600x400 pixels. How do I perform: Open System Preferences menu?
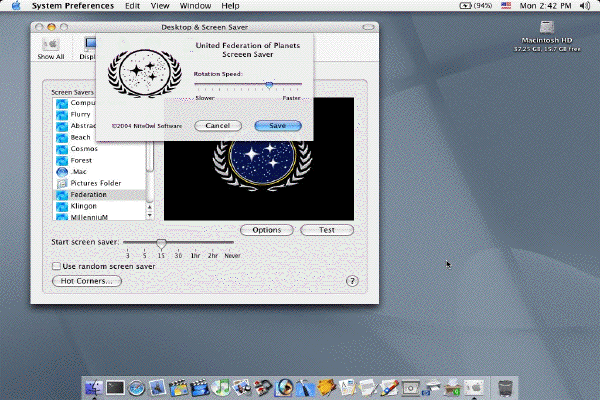(x=73, y=6)
